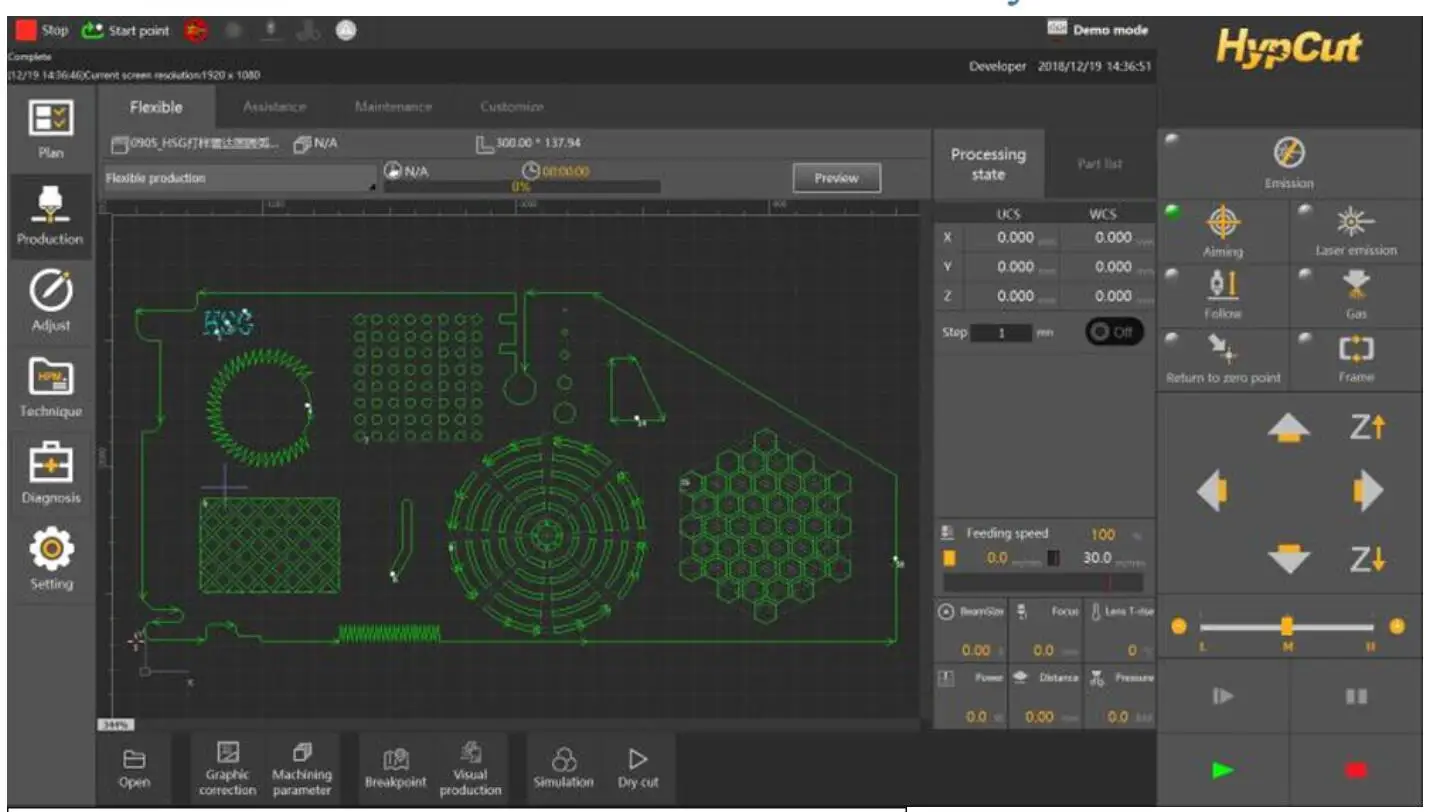Click the Pressure readout

[x=1119, y=698]
